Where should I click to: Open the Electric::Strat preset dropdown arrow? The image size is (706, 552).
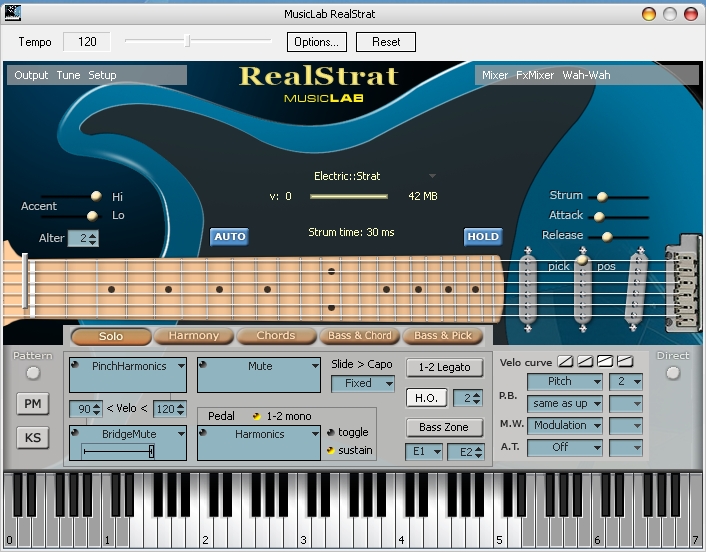point(432,176)
